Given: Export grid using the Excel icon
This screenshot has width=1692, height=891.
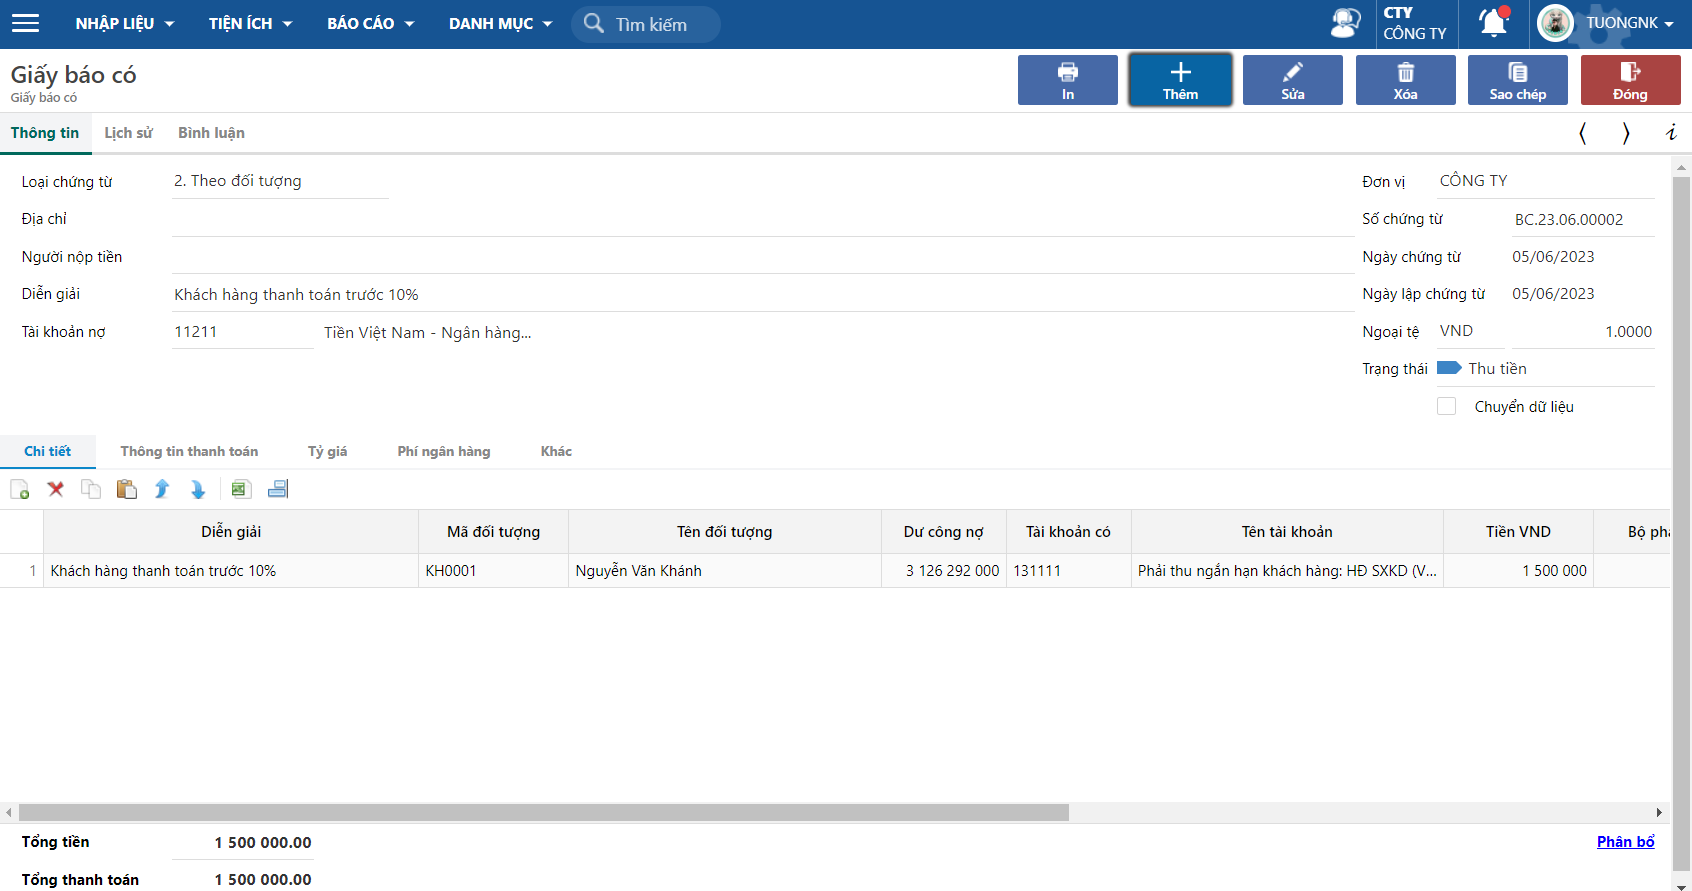Looking at the screenshot, I should [240, 489].
